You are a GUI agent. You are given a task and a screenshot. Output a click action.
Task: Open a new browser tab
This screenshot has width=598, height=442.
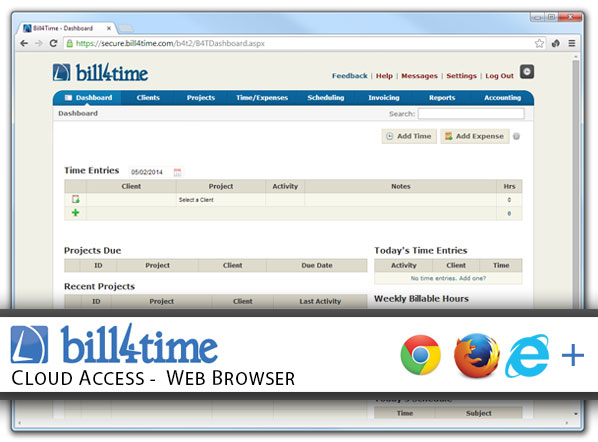click(125, 28)
